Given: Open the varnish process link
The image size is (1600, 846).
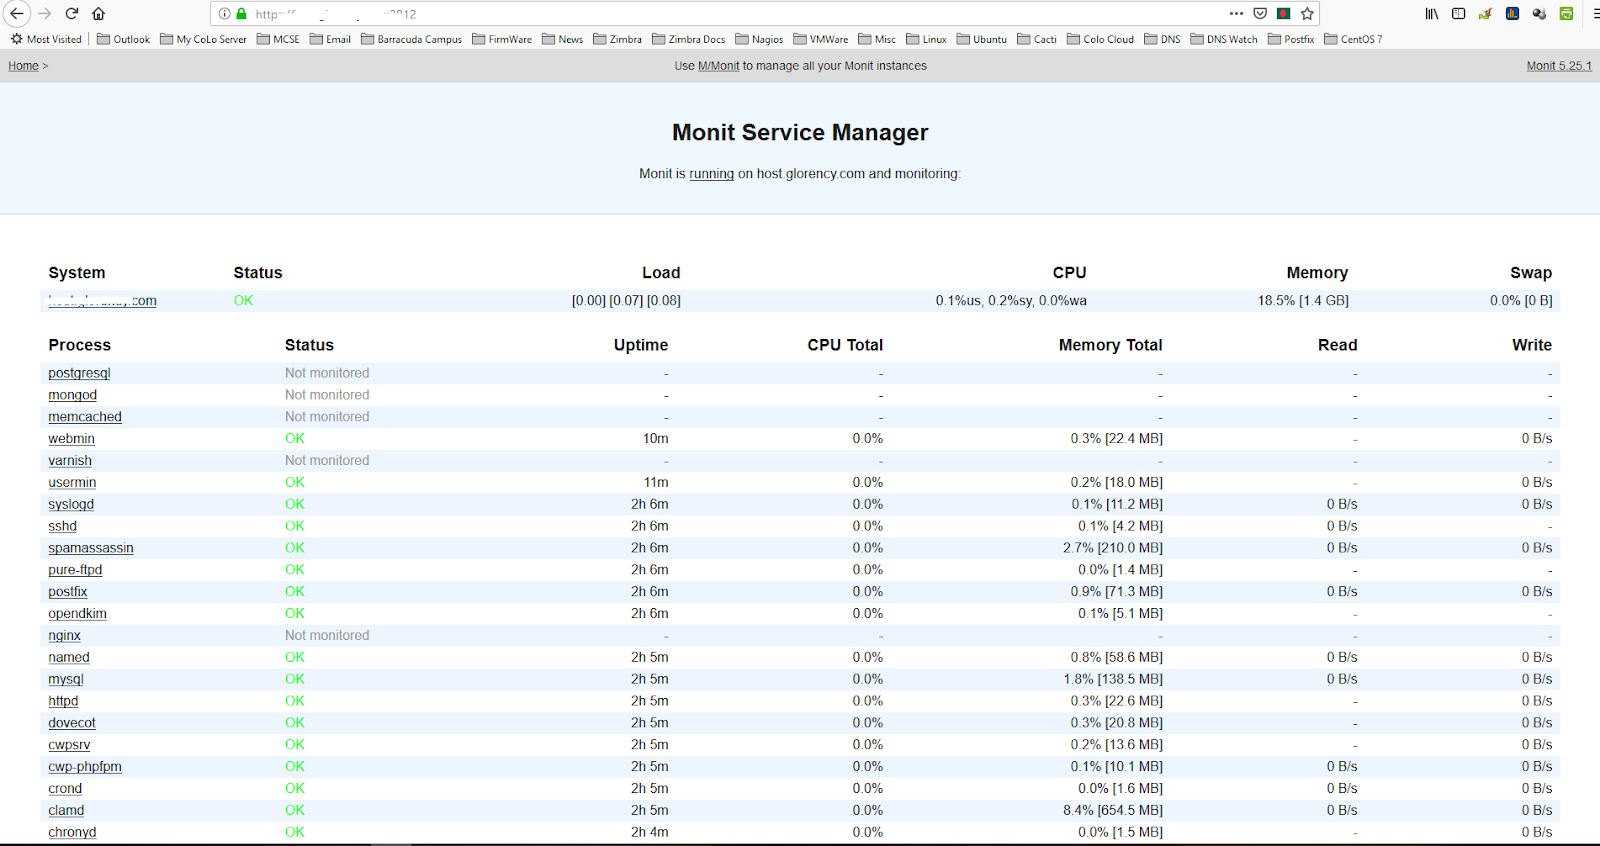Looking at the screenshot, I should [x=70, y=461].
